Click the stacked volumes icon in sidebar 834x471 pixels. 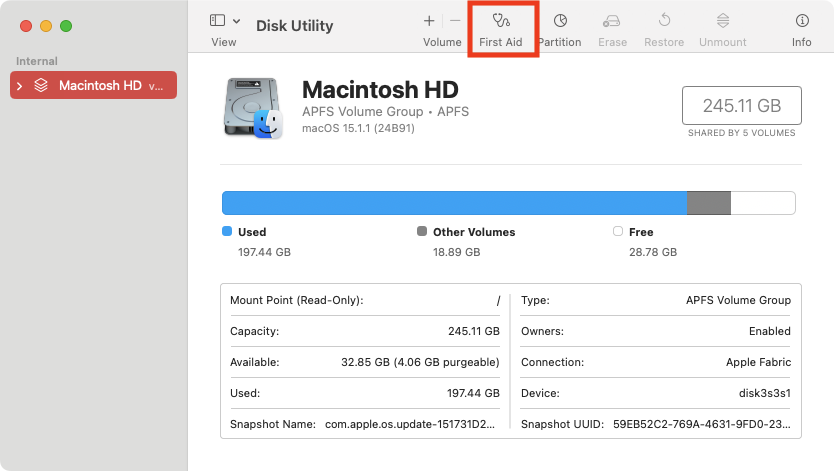pyautogui.click(x=41, y=85)
